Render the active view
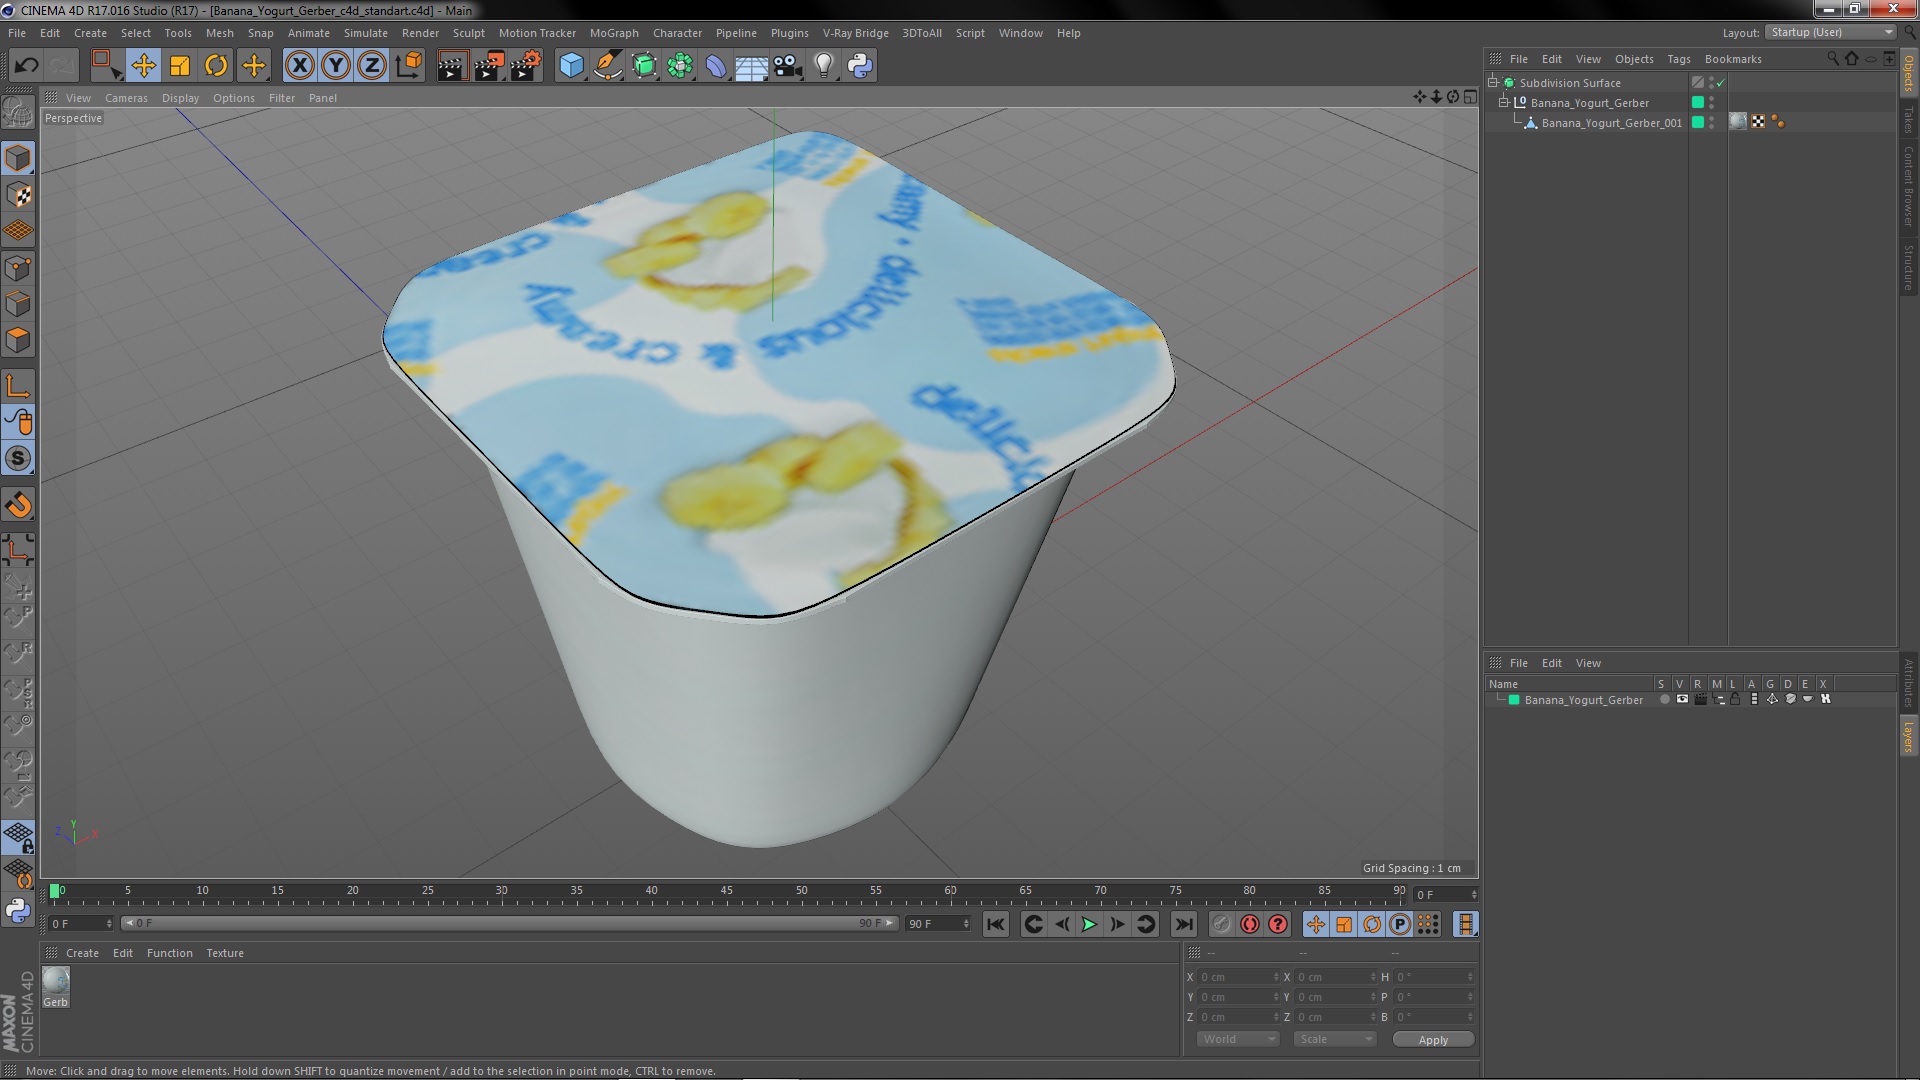 pos(452,66)
